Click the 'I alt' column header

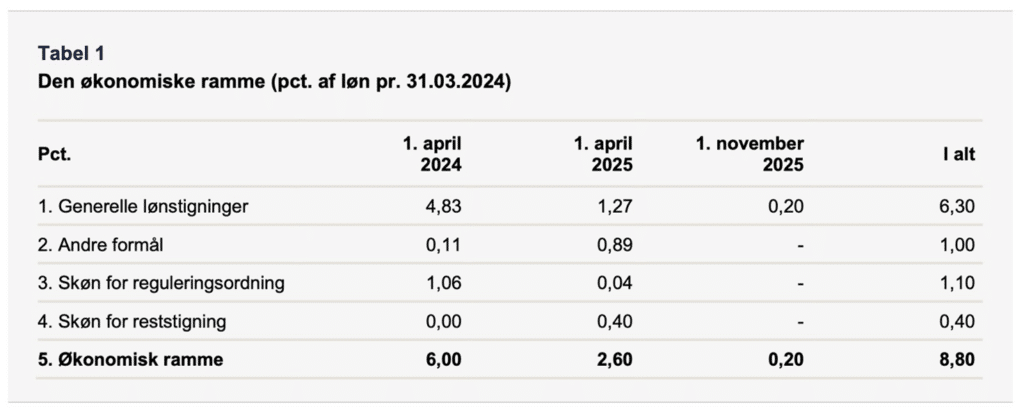click(x=958, y=155)
